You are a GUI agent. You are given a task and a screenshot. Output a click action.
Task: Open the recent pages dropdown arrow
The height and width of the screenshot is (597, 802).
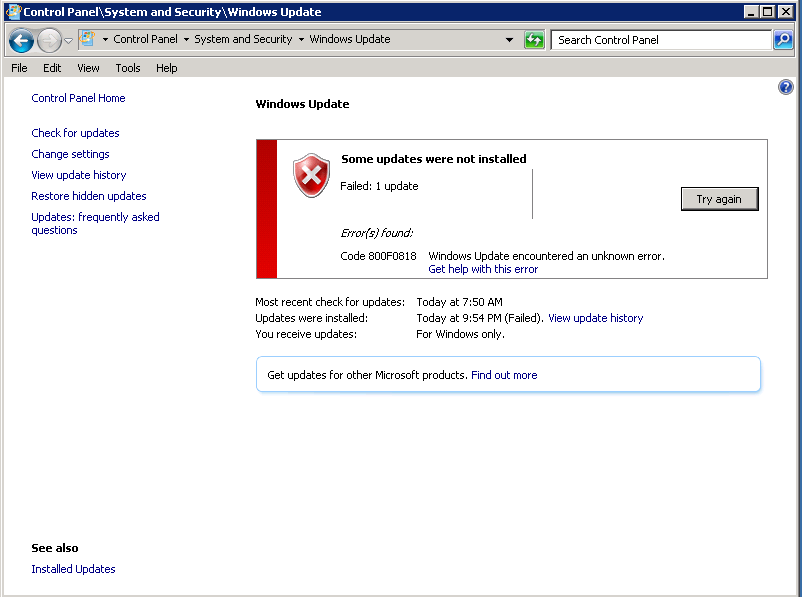[69, 40]
